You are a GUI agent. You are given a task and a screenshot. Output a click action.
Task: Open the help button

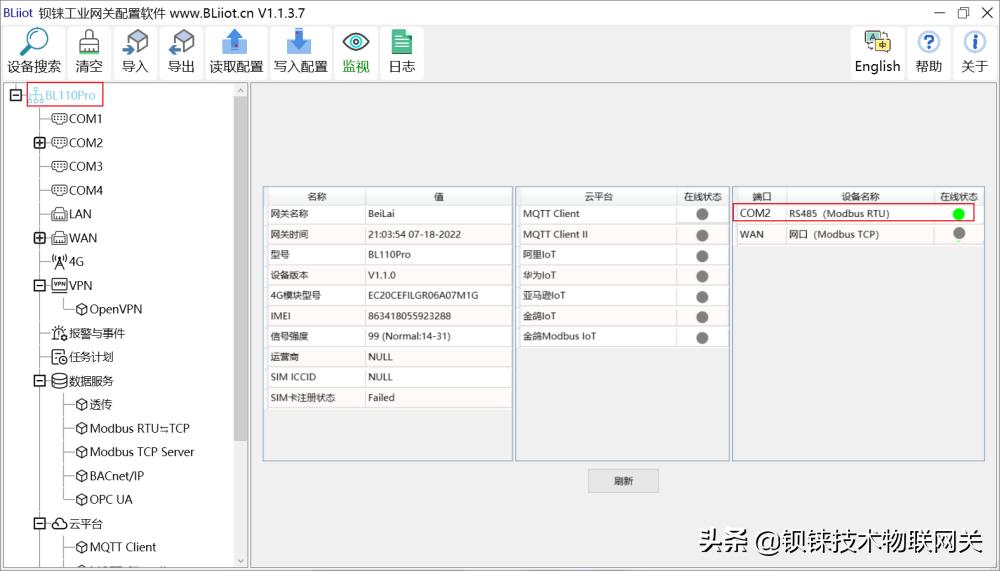[929, 53]
